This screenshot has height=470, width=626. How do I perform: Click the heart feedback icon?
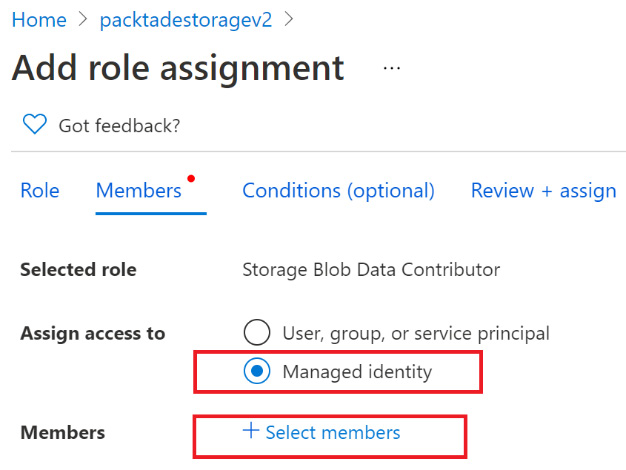pos(35,125)
